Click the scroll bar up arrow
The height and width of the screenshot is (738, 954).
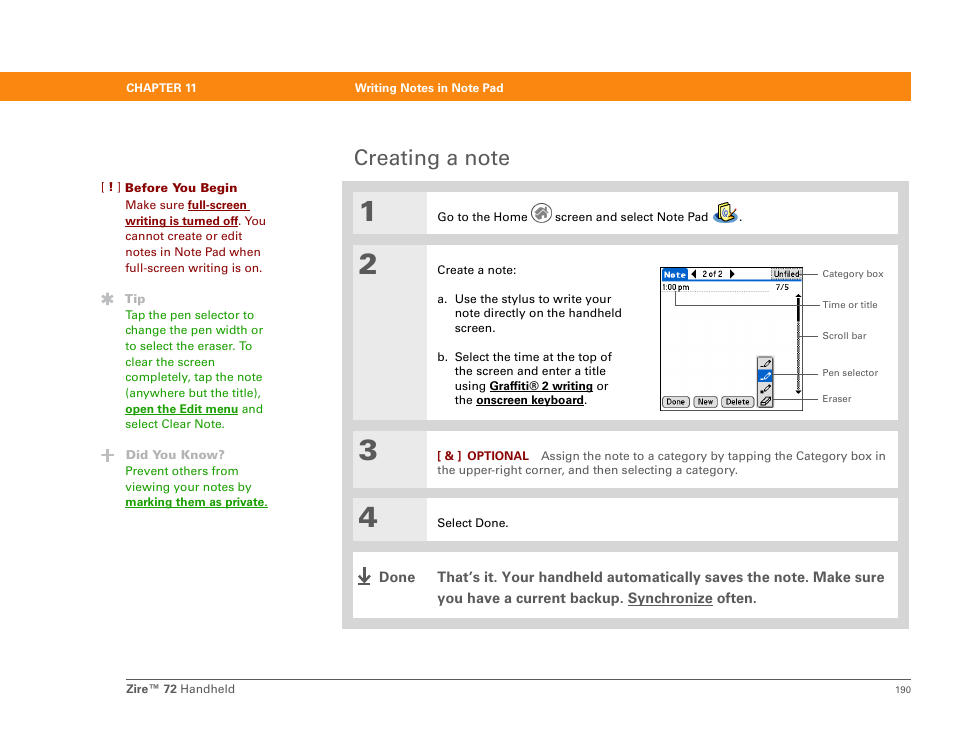click(x=798, y=296)
